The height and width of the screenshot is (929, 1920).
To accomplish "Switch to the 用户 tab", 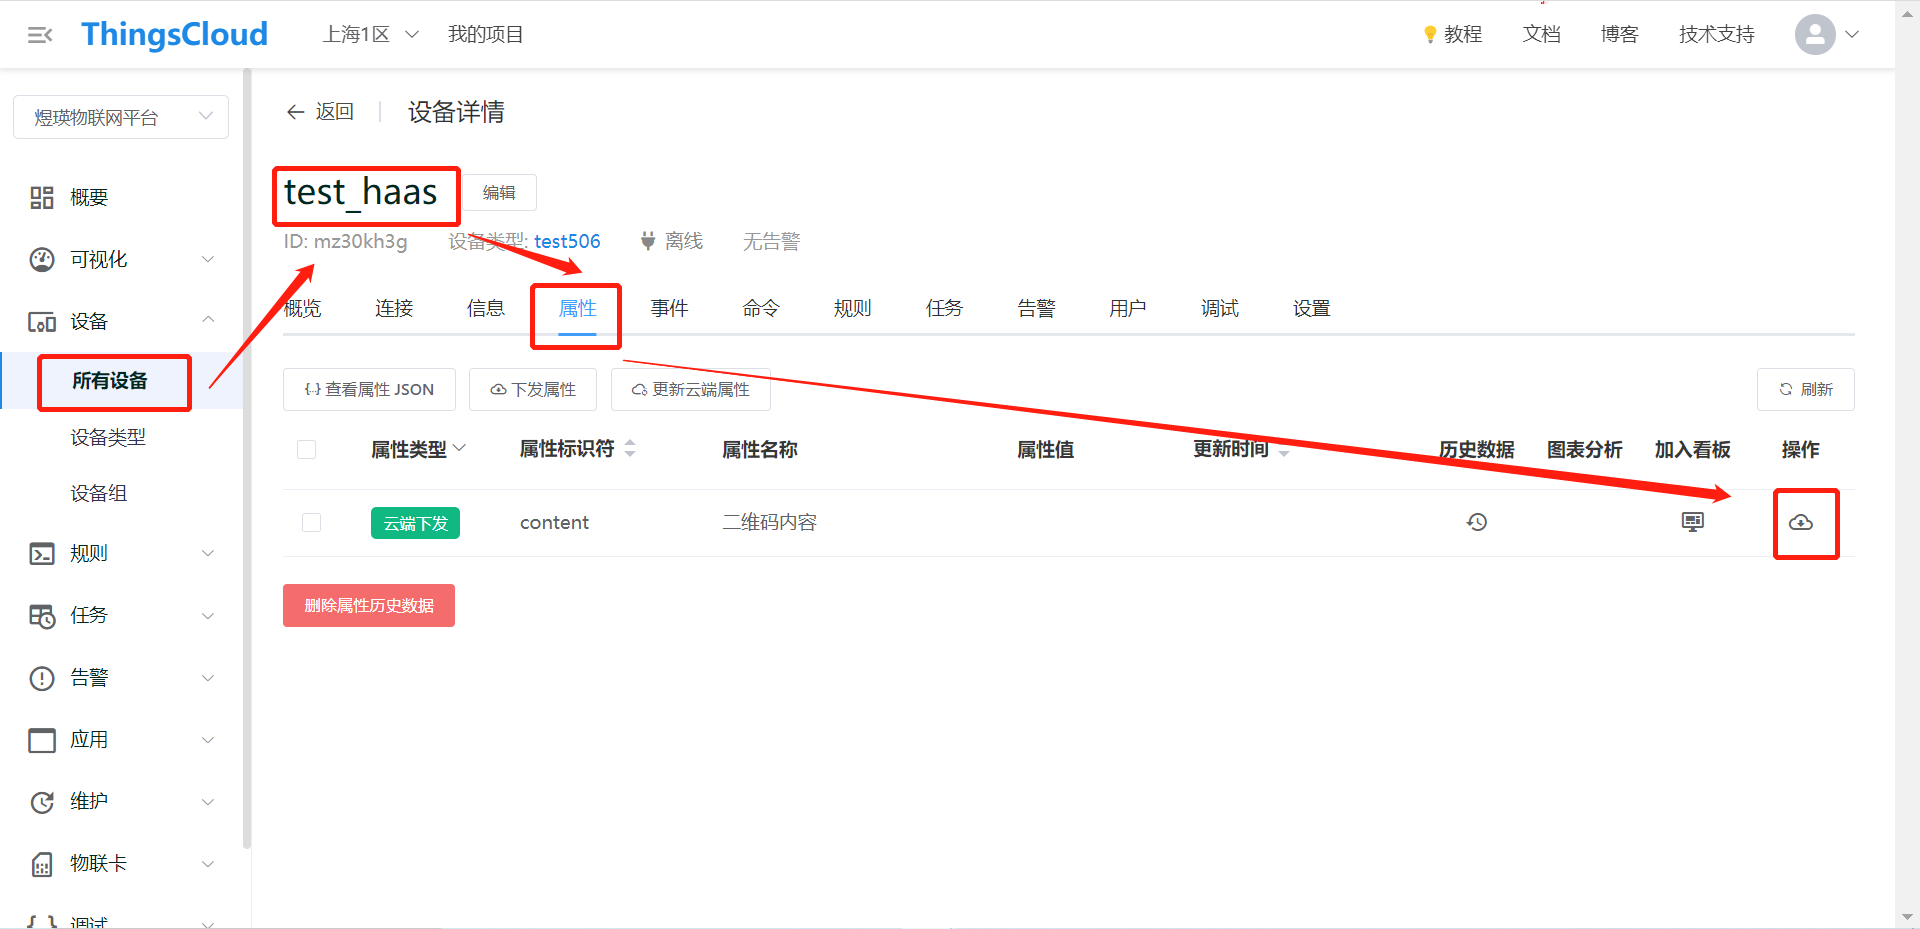I will [x=1128, y=308].
